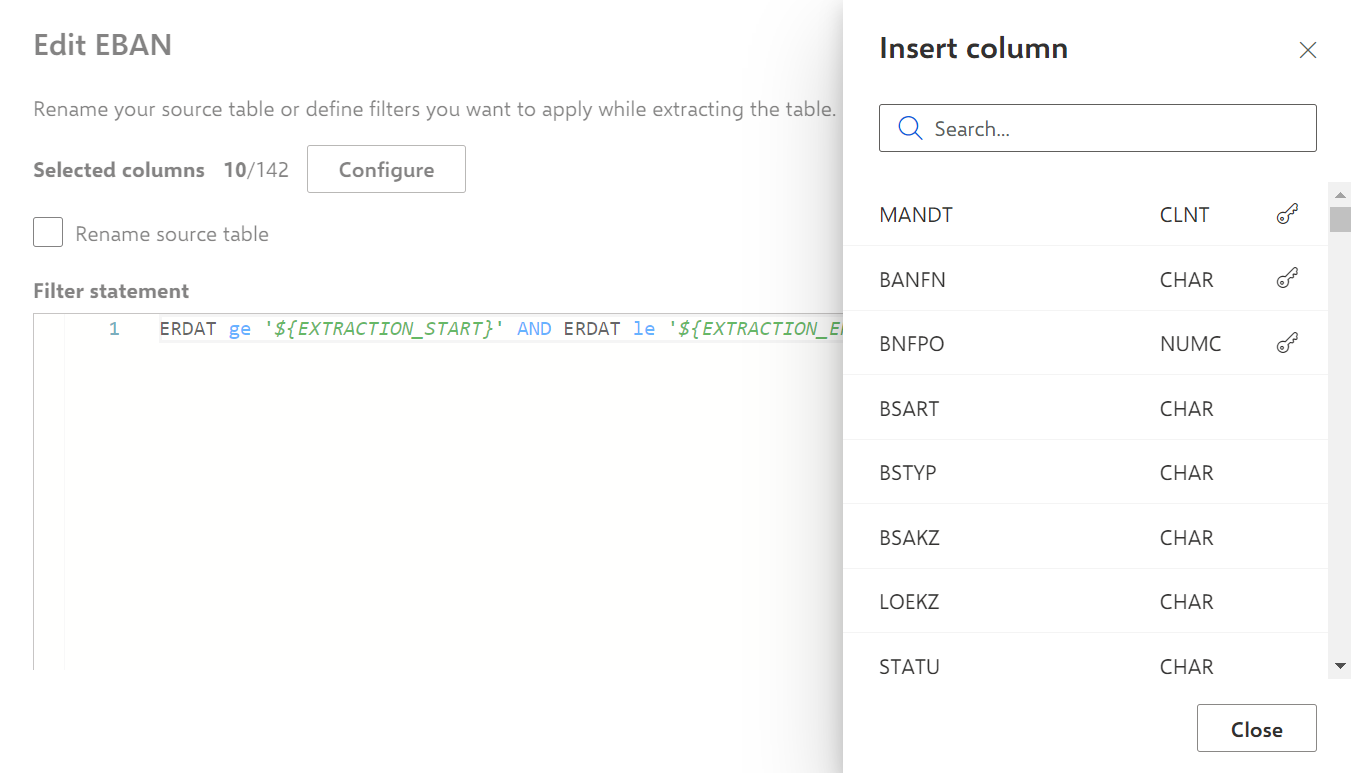Click the key icon beside BNFPO
The image size is (1351, 773).
[1287, 343]
